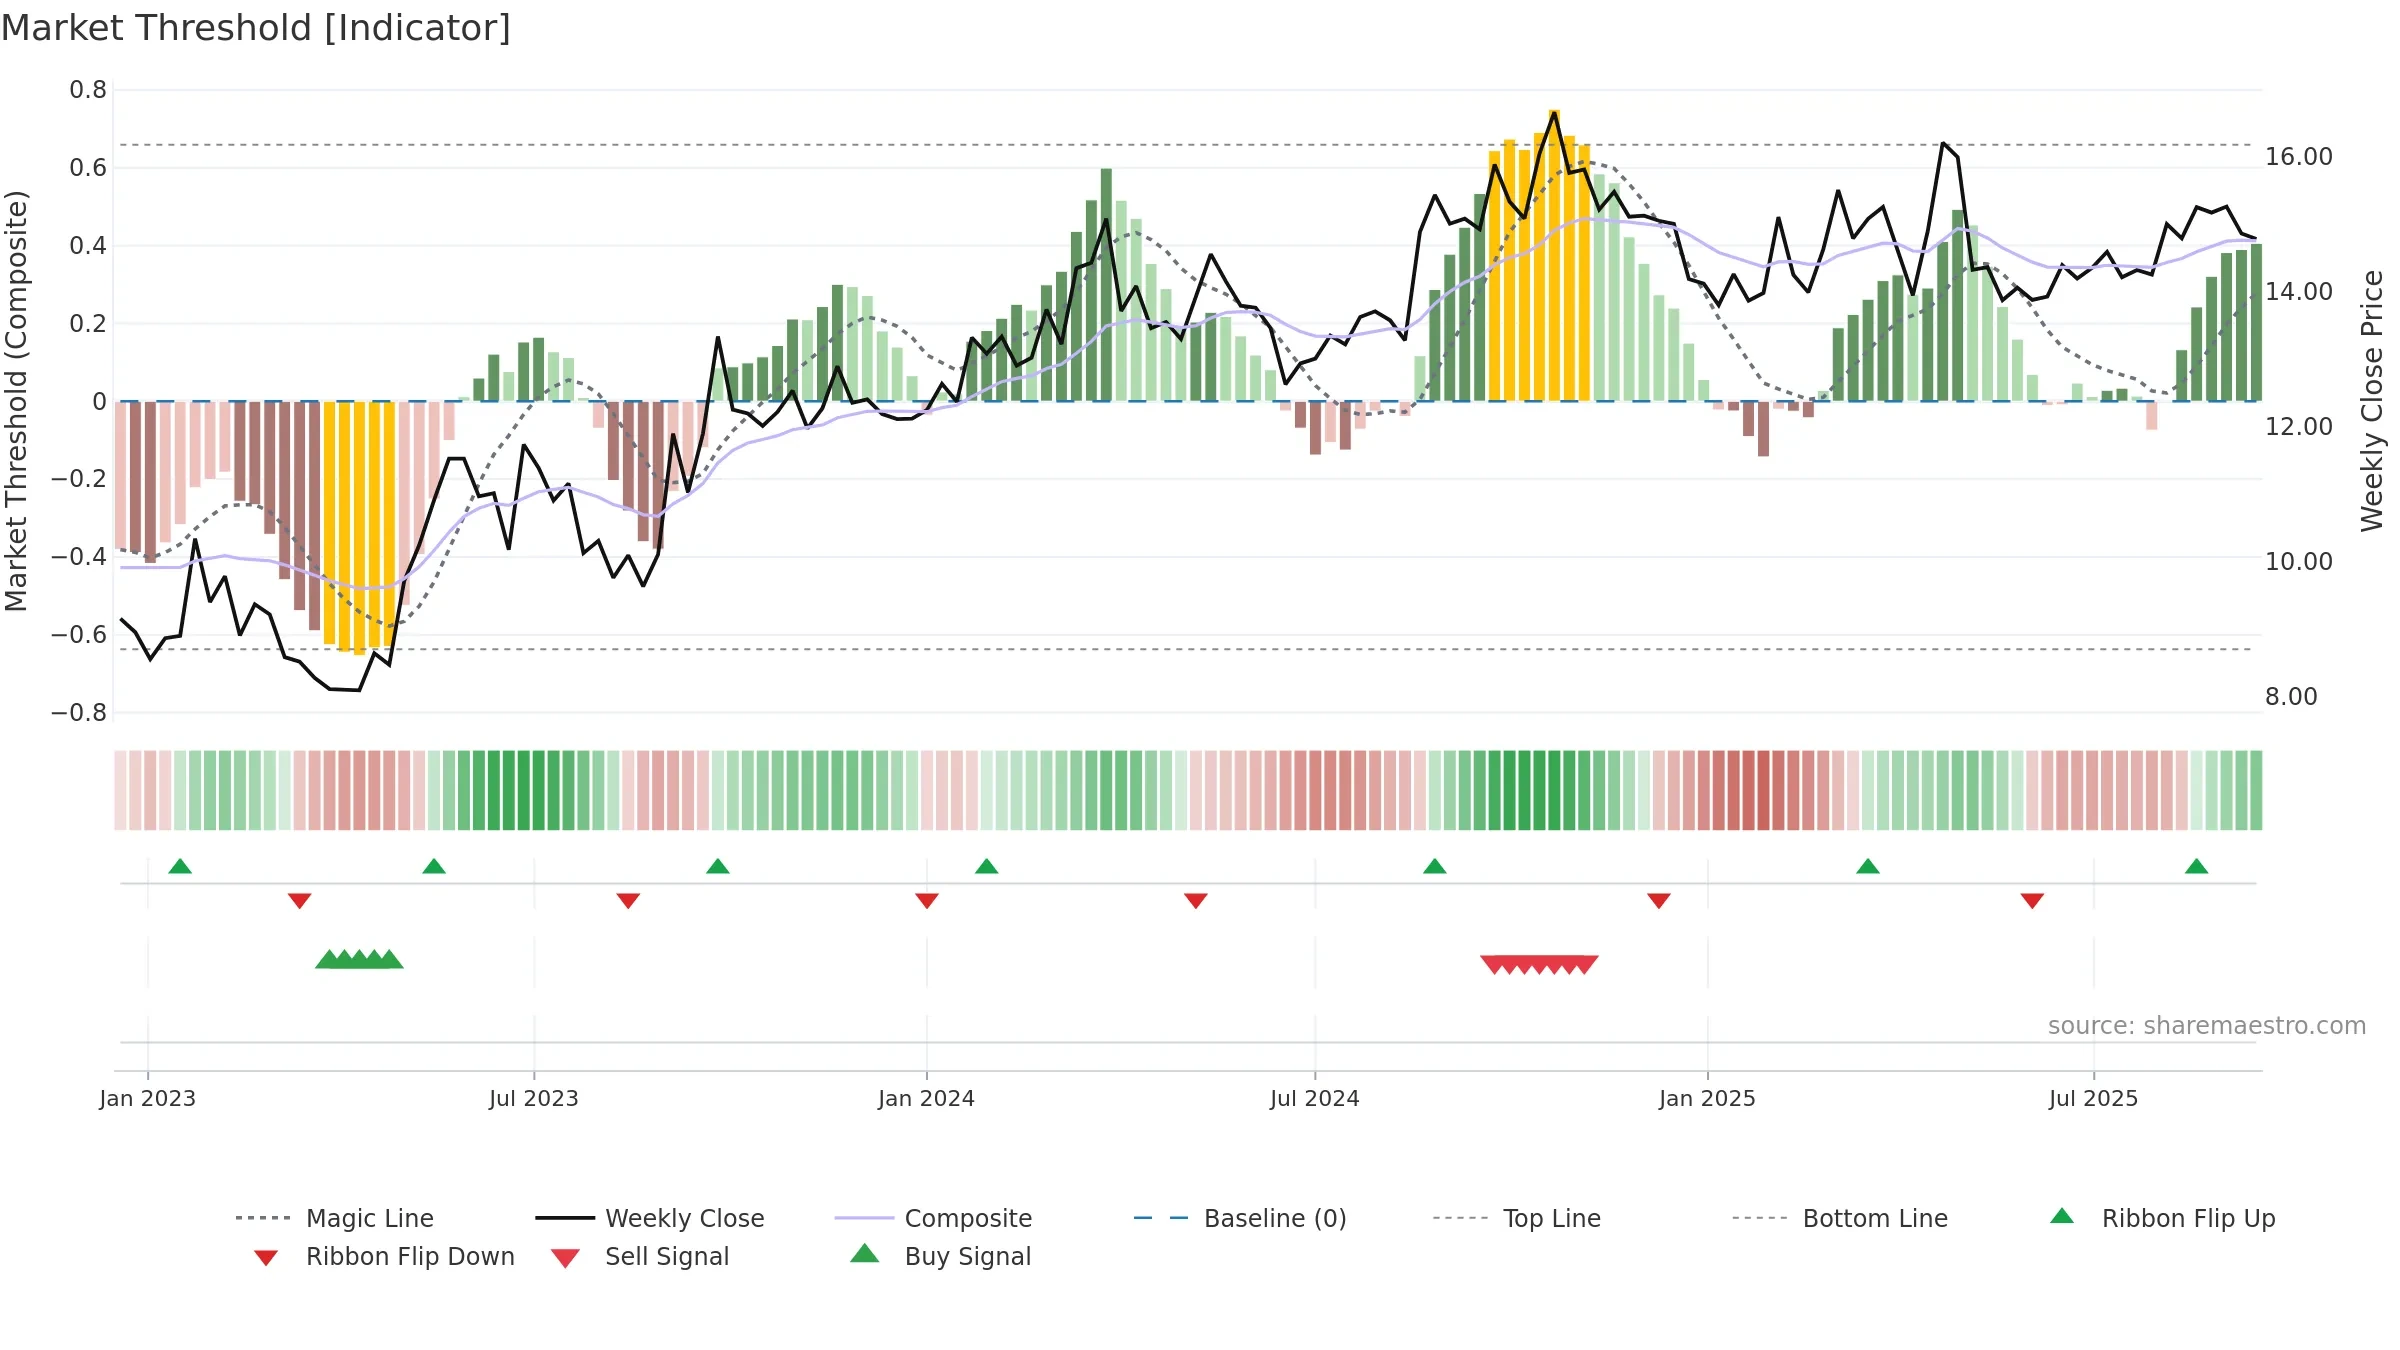Toggle the Ribbon Flip Down legend item
Screen dimensions: 2400x1350
[x=385, y=1256]
